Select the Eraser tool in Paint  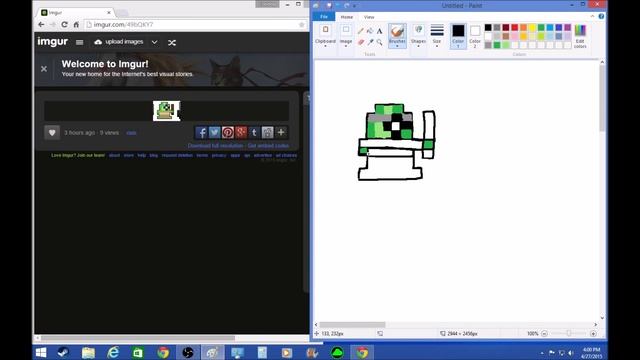pos(360,42)
